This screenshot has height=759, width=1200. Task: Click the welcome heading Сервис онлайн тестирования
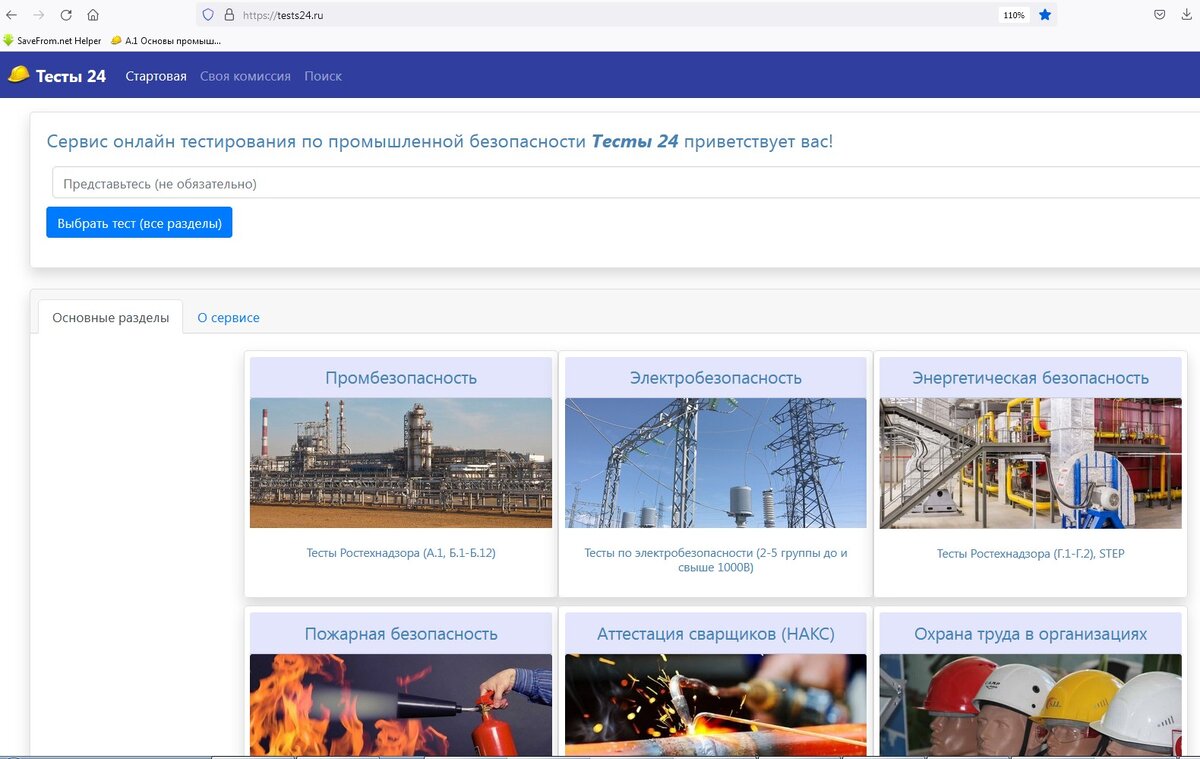click(439, 141)
